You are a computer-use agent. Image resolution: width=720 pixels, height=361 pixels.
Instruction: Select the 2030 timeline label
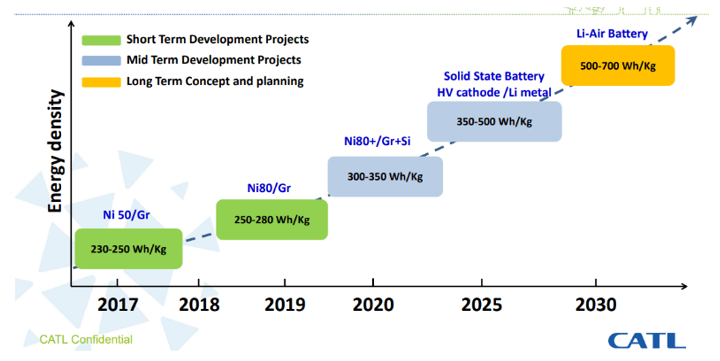click(596, 305)
